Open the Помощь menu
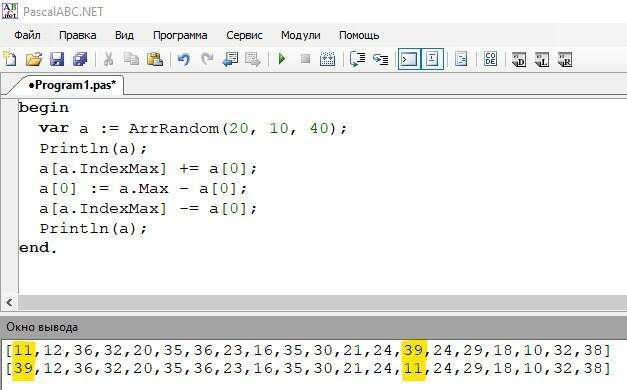 coord(359,35)
